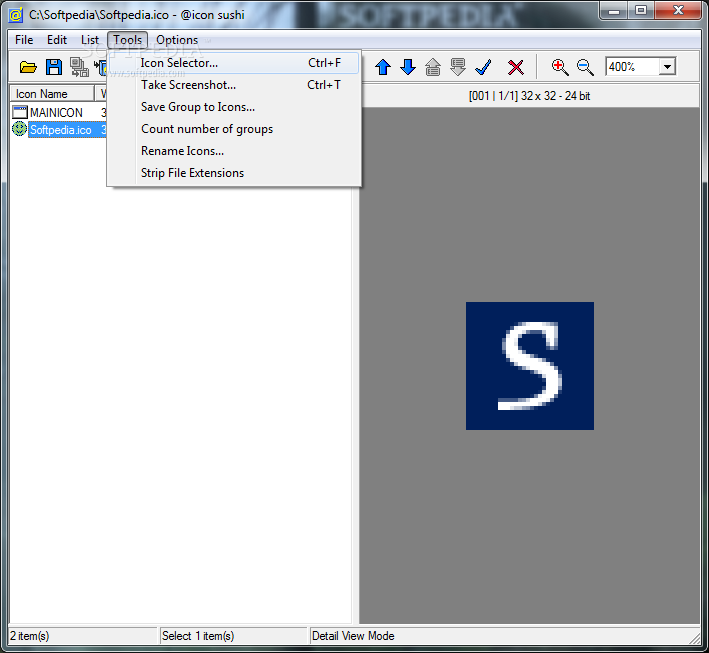Open the 400% zoom dropdown arrow
Screen dimensions: 709x653
click(667, 66)
